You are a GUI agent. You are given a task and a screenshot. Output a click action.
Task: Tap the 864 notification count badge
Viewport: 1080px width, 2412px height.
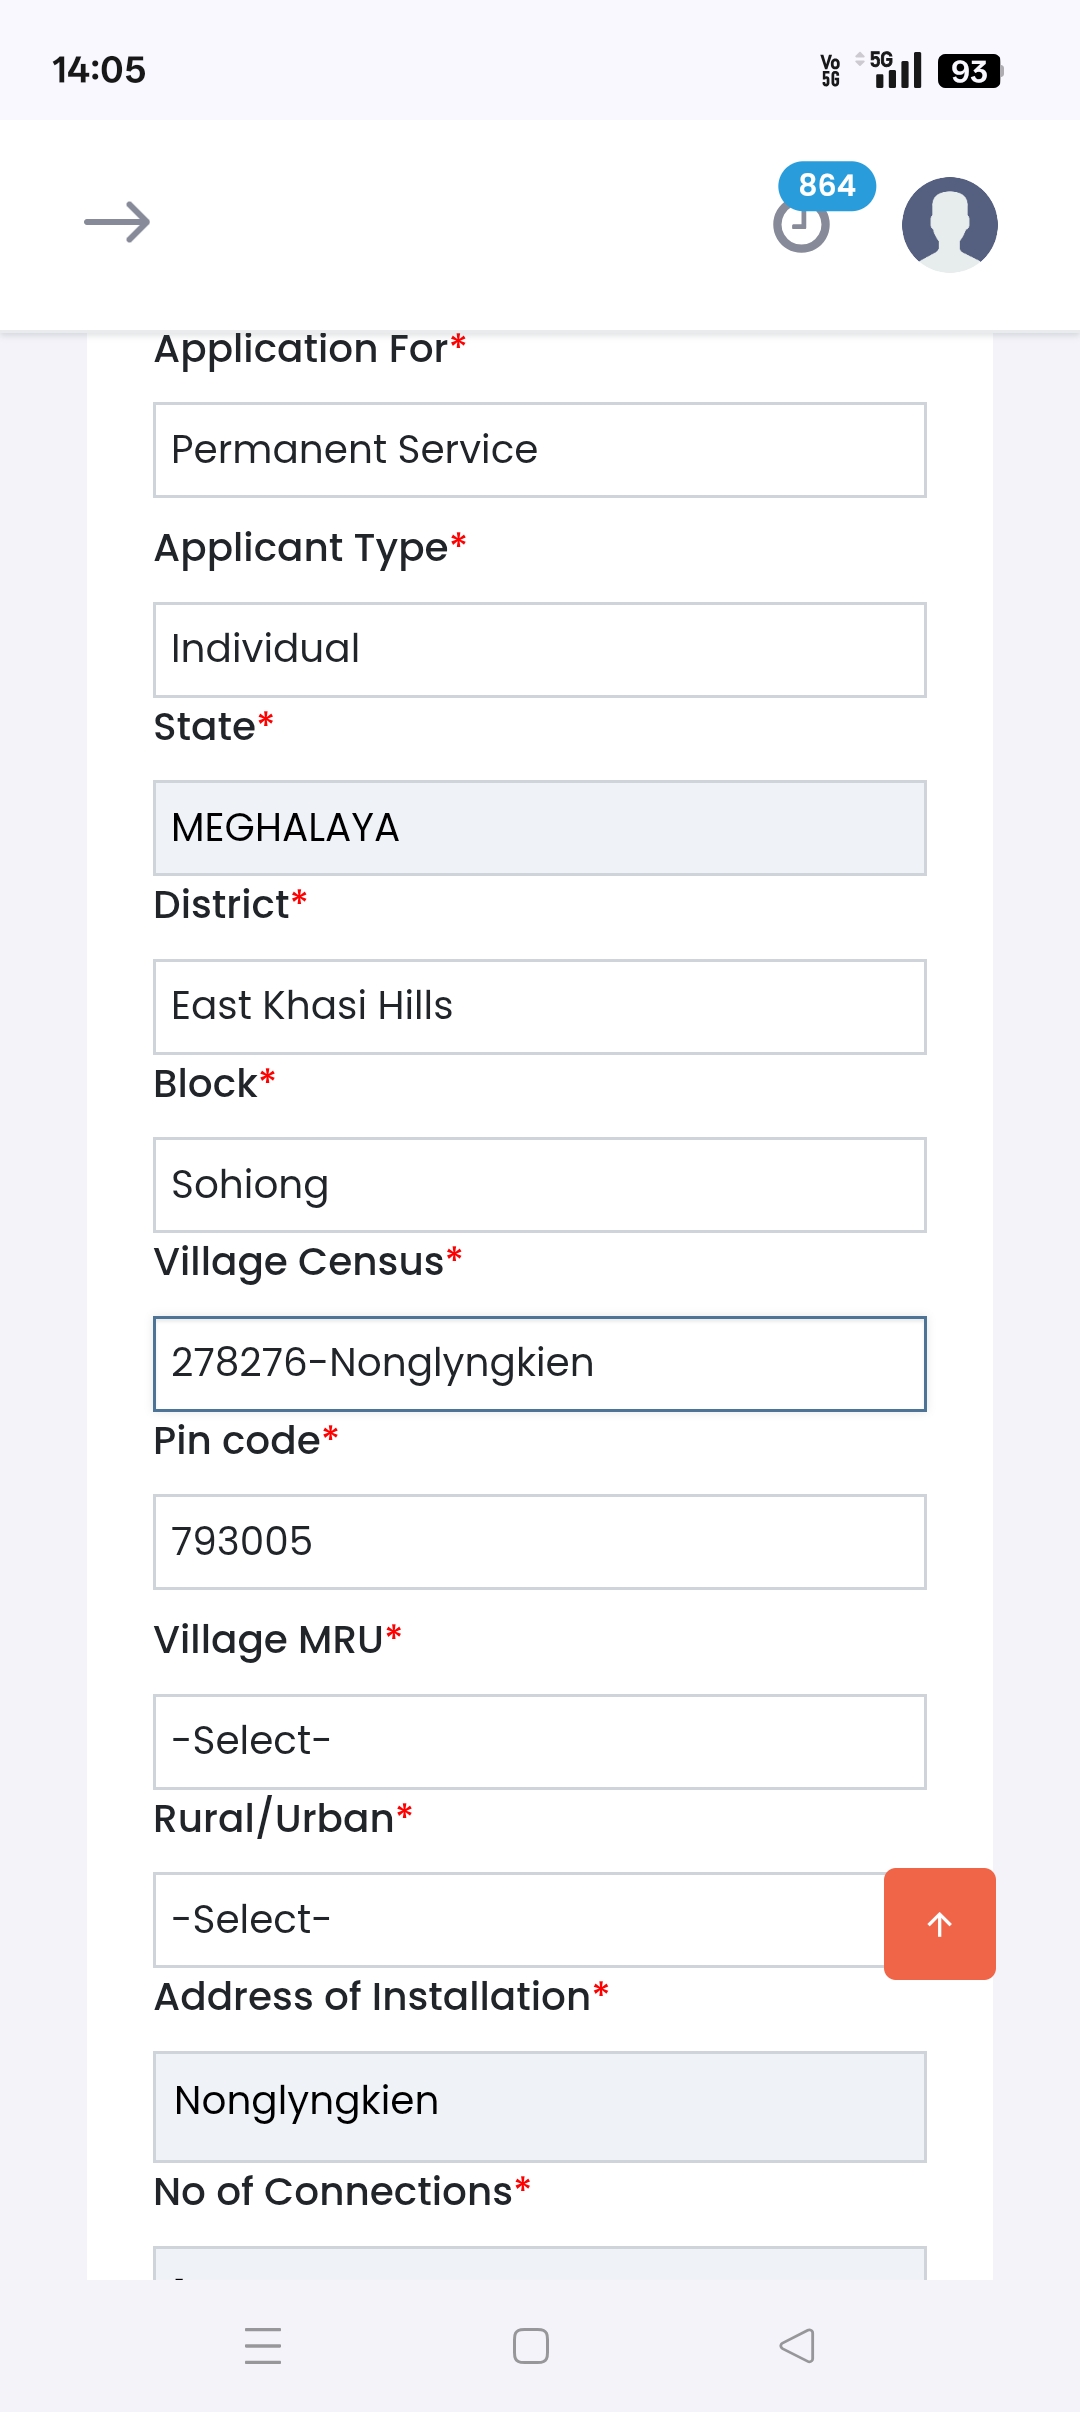[827, 186]
